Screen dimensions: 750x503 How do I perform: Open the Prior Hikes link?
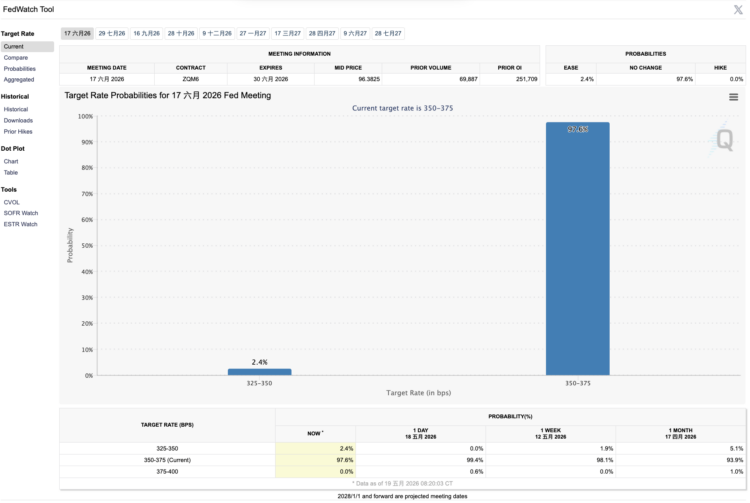click(18, 131)
